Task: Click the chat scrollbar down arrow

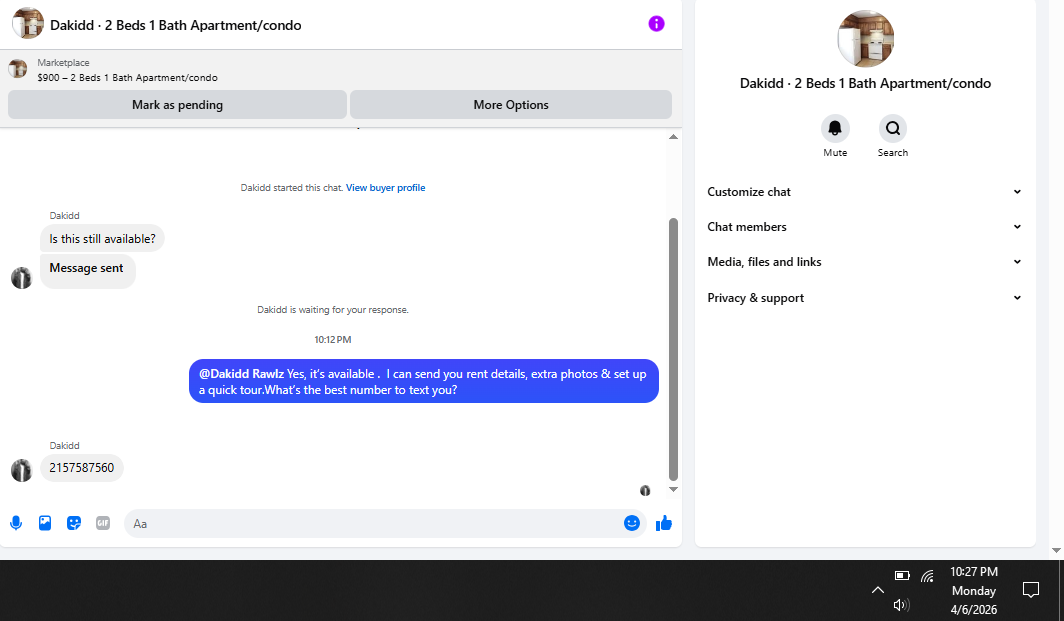Action: click(x=673, y=489)
